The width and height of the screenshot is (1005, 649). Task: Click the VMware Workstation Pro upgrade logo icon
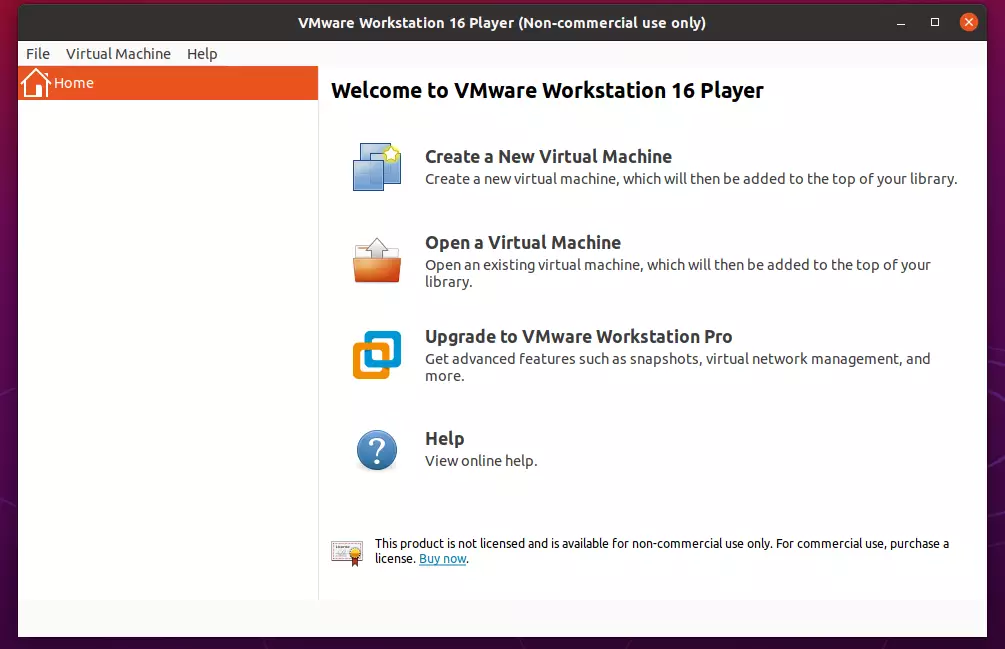point(377,354)
